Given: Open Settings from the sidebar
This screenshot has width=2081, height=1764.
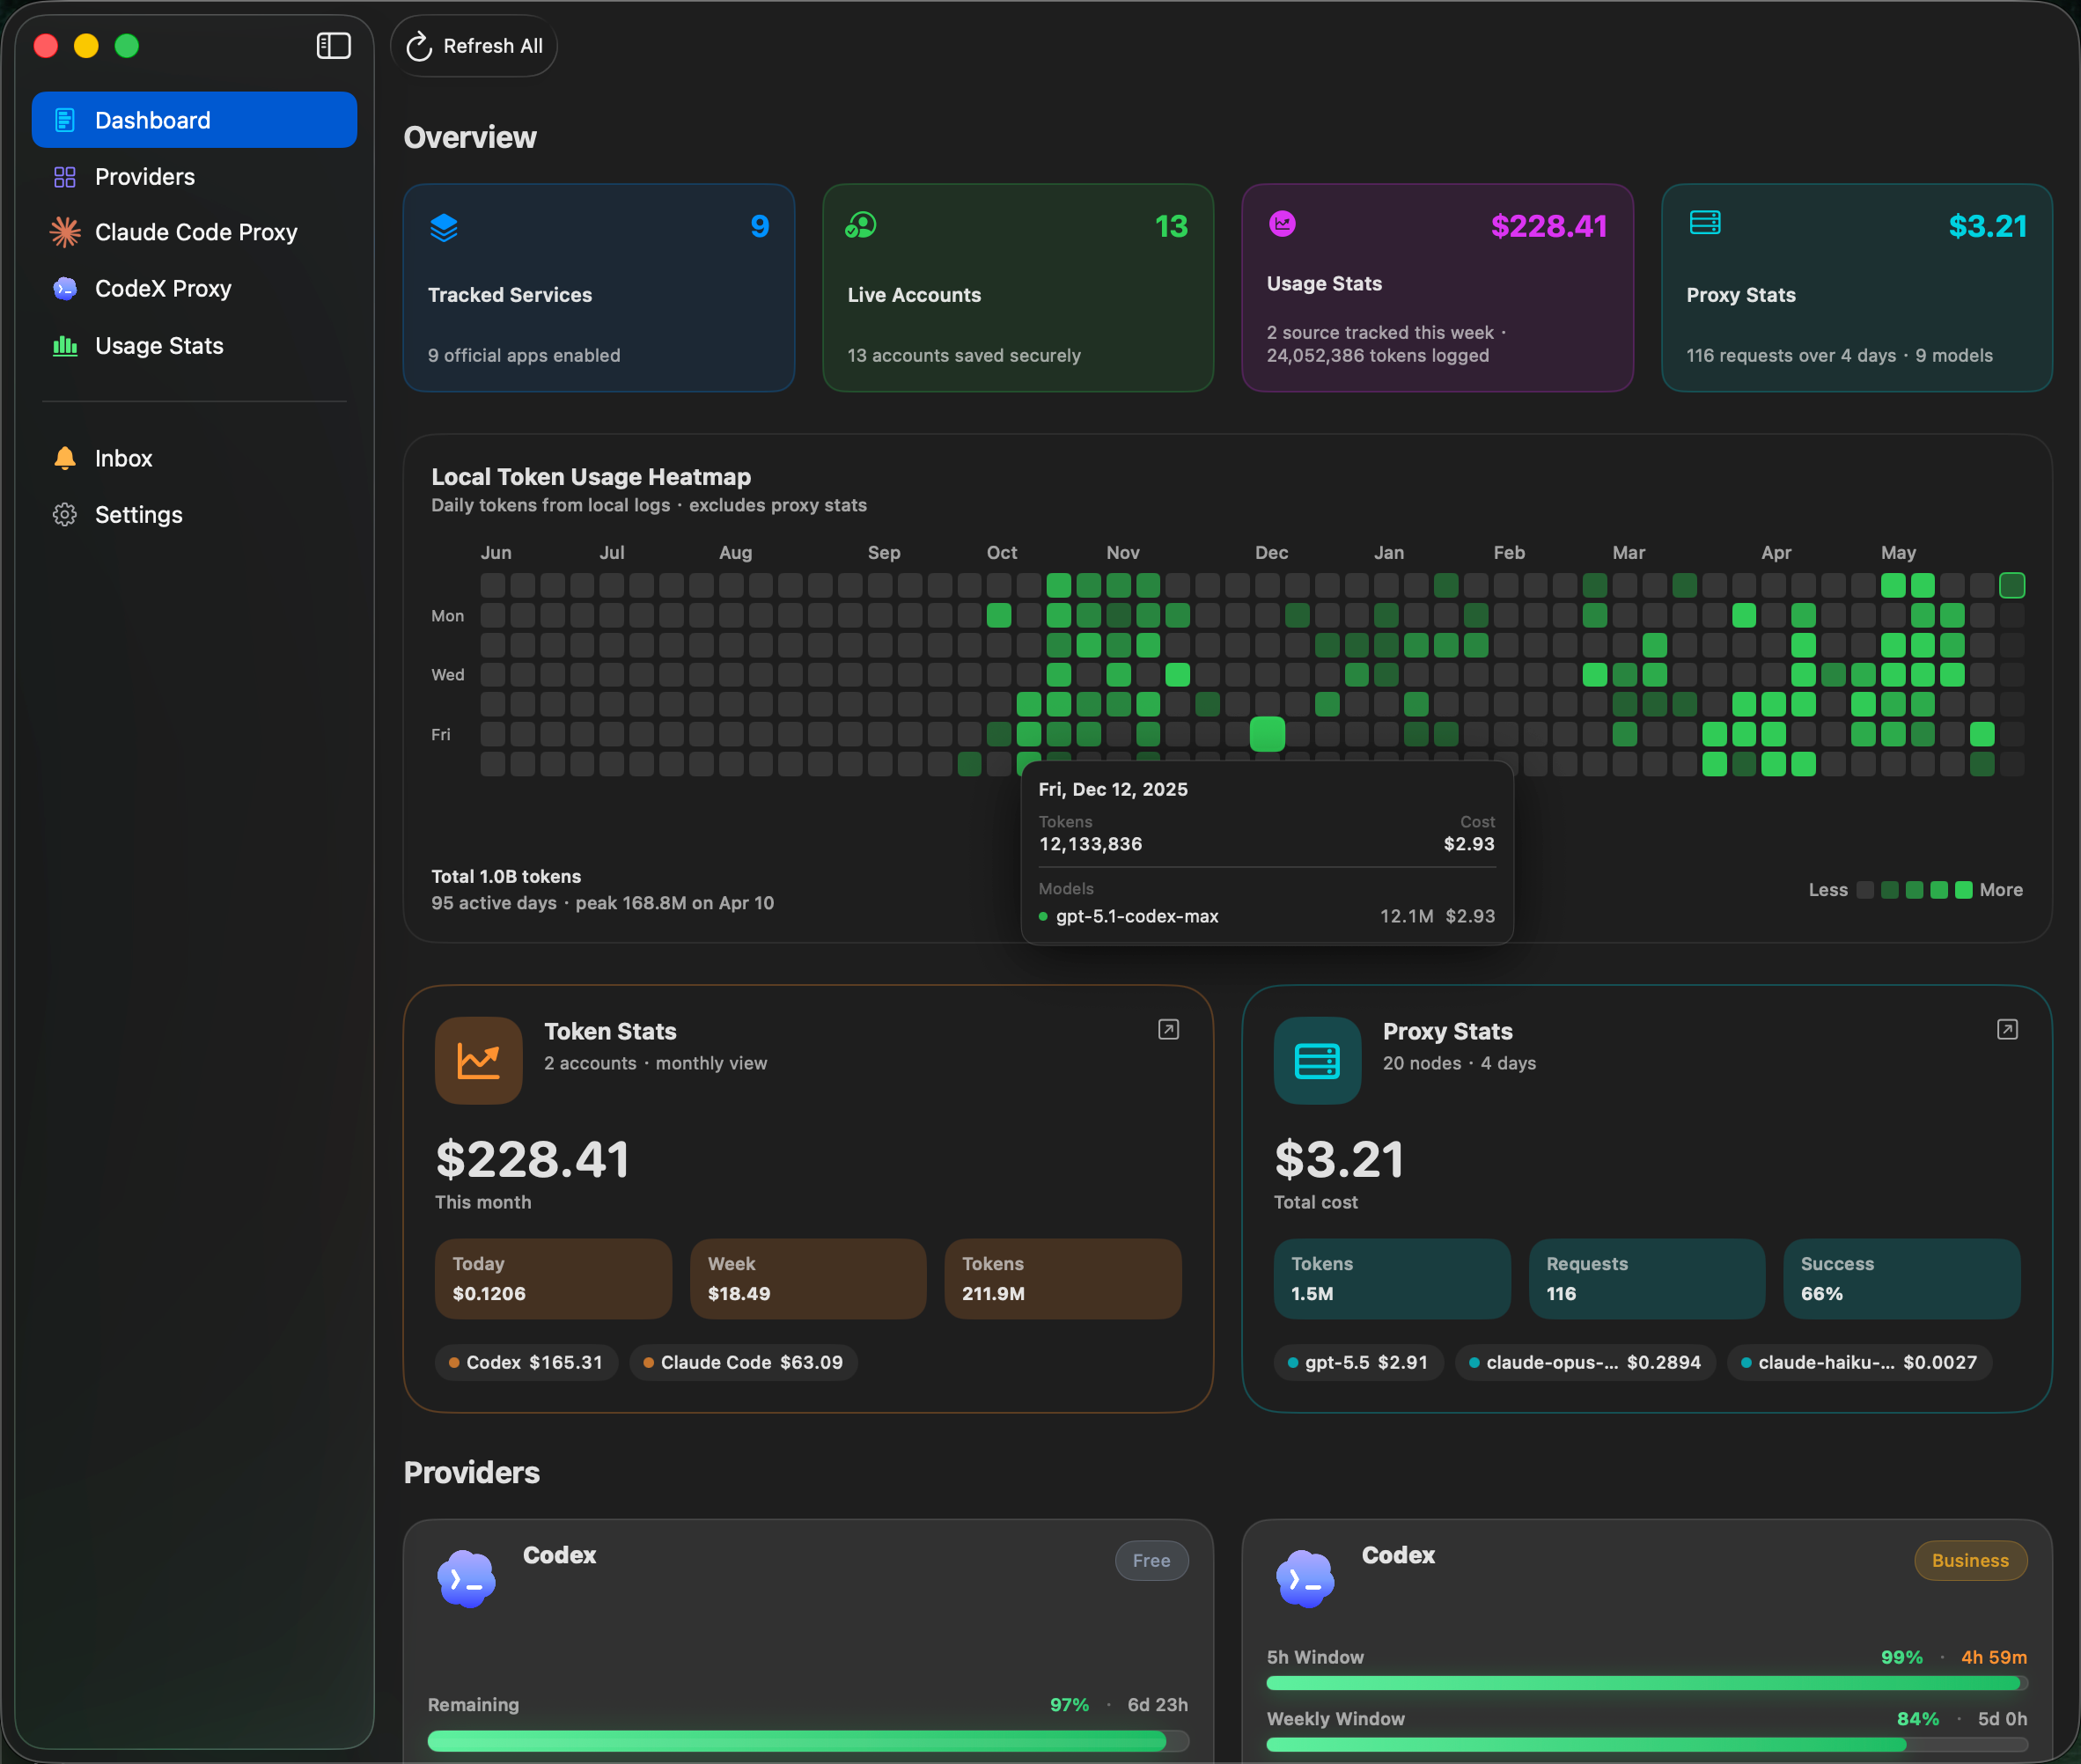Looking at the screenshot, I should click(194, 515).
